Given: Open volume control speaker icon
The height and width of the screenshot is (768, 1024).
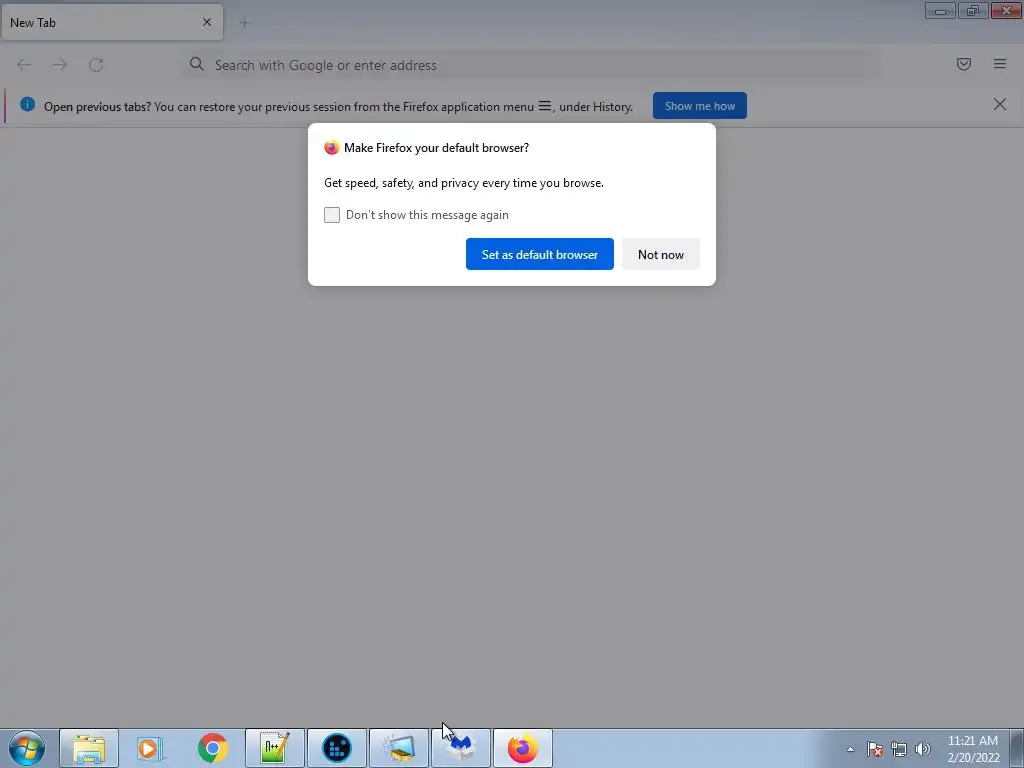Looking at the screenshot, I should click(922, 749).
